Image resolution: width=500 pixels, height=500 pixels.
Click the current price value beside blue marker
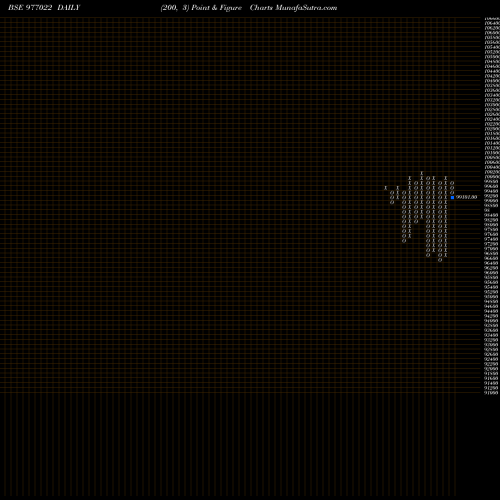(x=466, y=197)
